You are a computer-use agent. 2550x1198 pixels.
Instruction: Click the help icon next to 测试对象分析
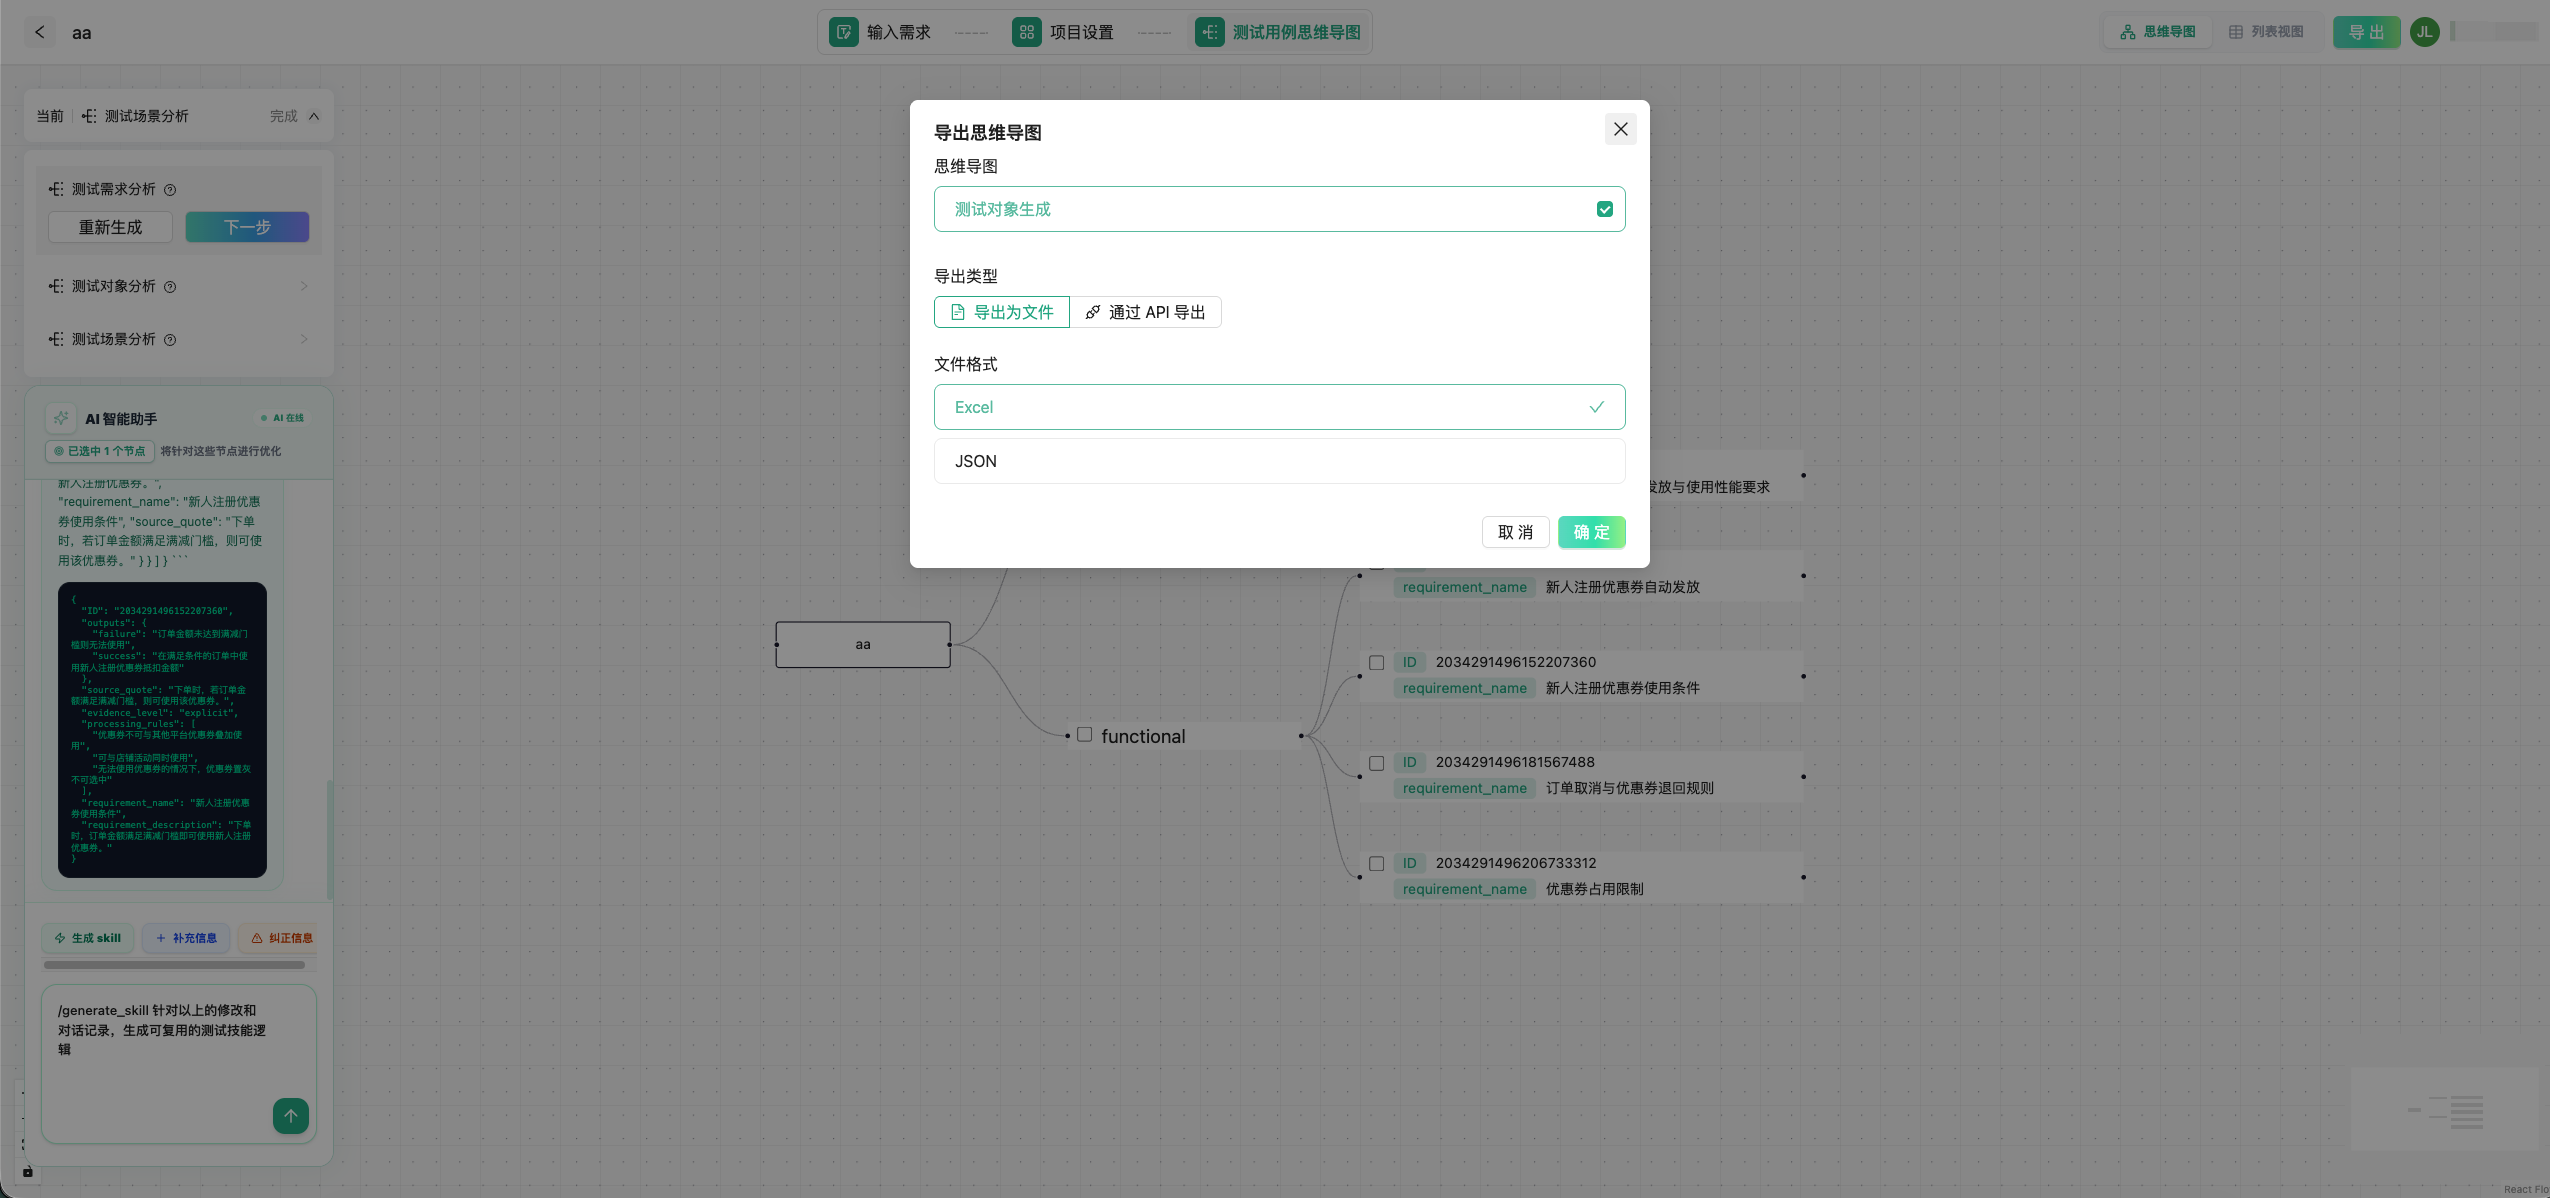tap(170, 287)
